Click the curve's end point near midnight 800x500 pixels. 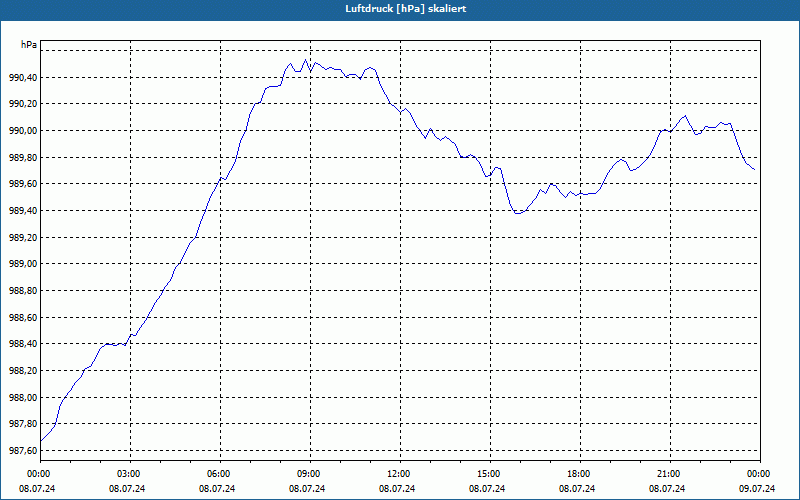(x=754, y=169)
